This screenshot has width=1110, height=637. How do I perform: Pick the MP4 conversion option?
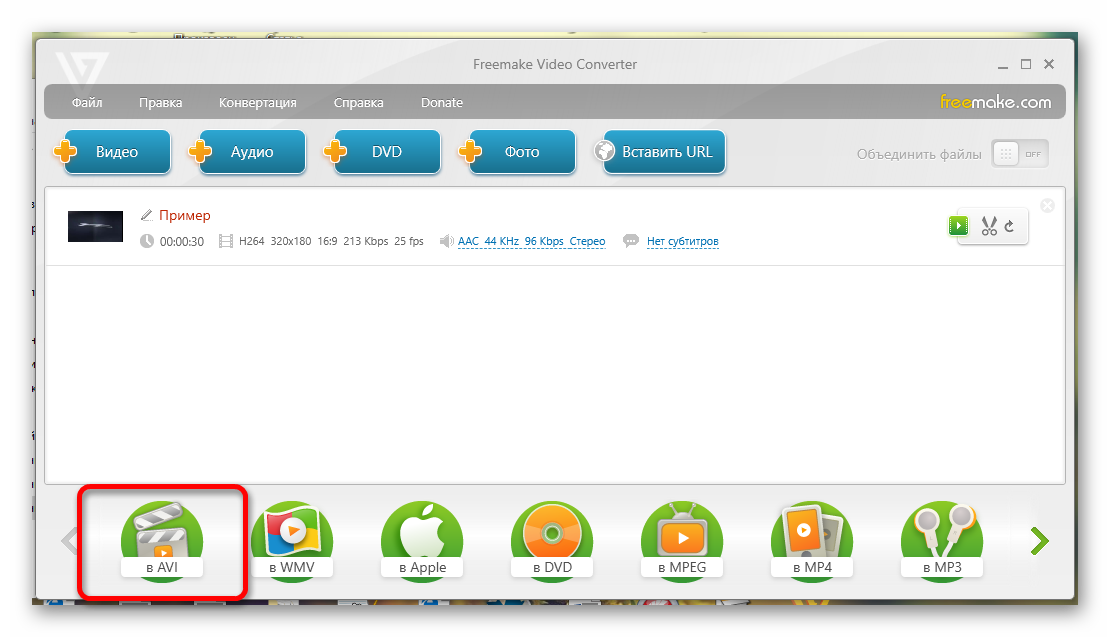point(812,541)
